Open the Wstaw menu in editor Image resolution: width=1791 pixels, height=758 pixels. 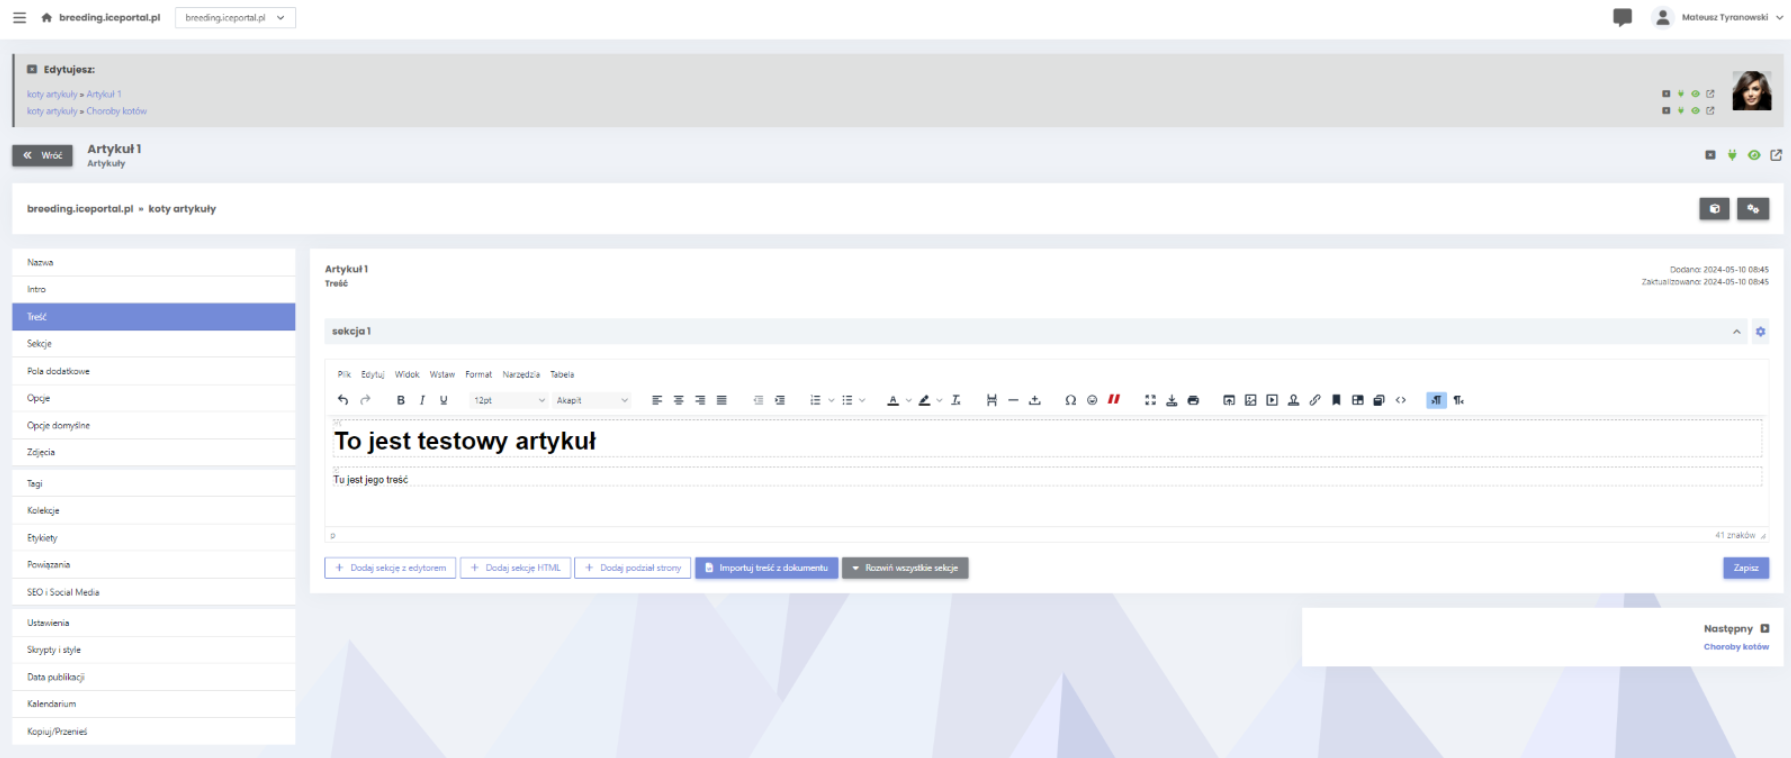[442, 374]
